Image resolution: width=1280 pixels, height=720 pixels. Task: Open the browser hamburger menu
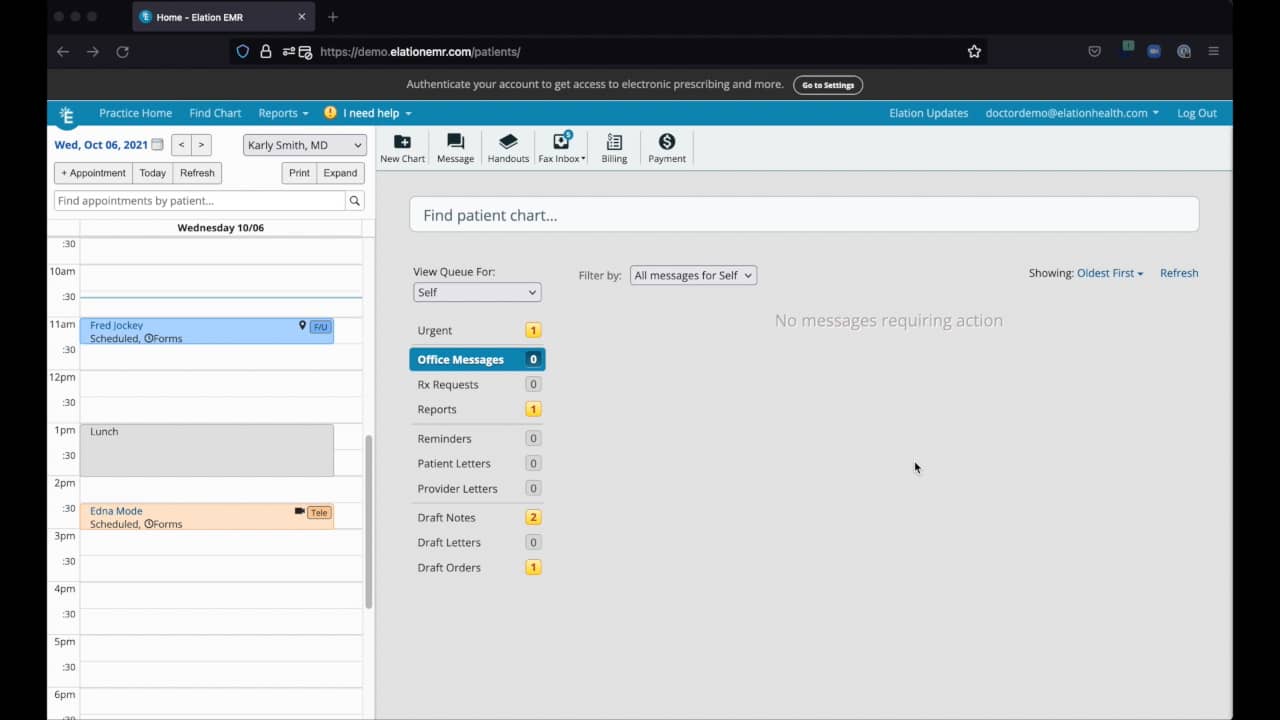tap(1213, 51)
